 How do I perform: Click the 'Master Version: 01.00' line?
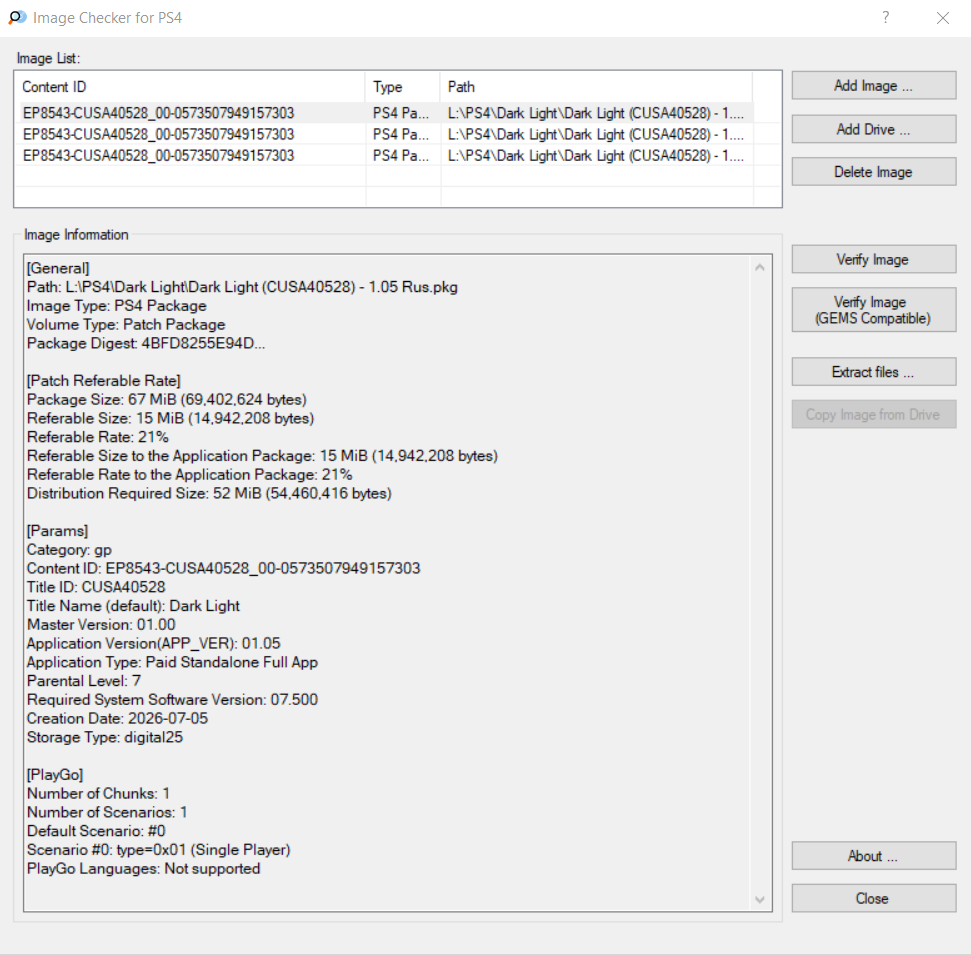pyautogui.click(x=101, y=624)
